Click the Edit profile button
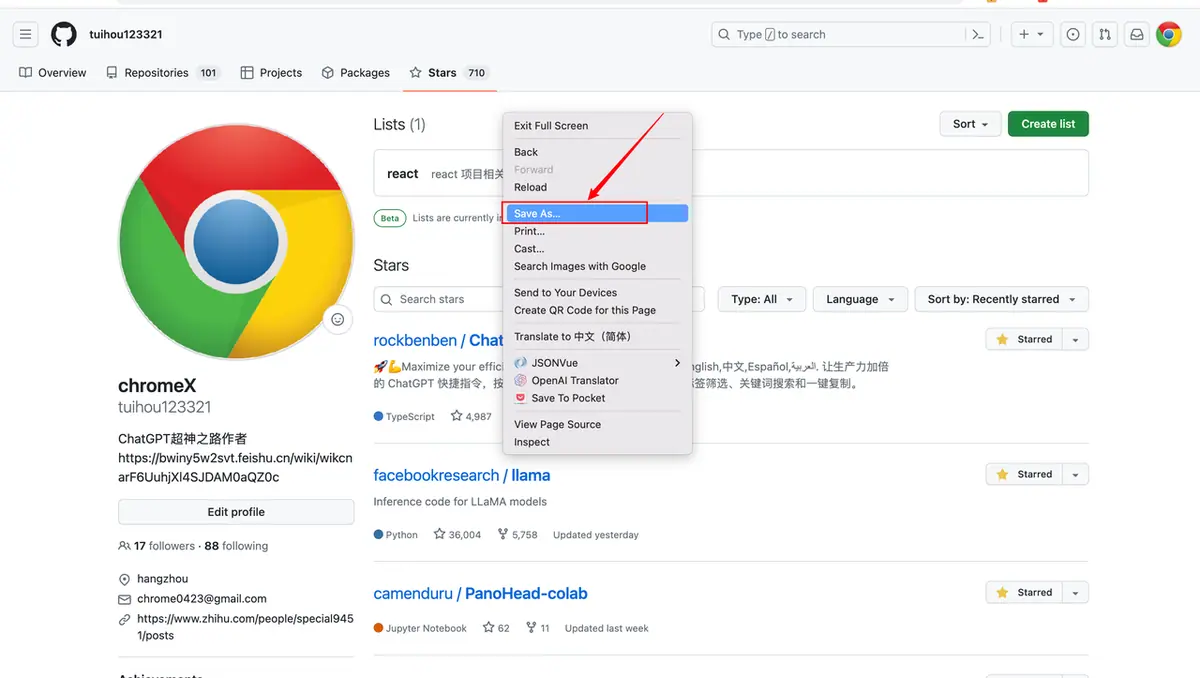 [236, 512]
